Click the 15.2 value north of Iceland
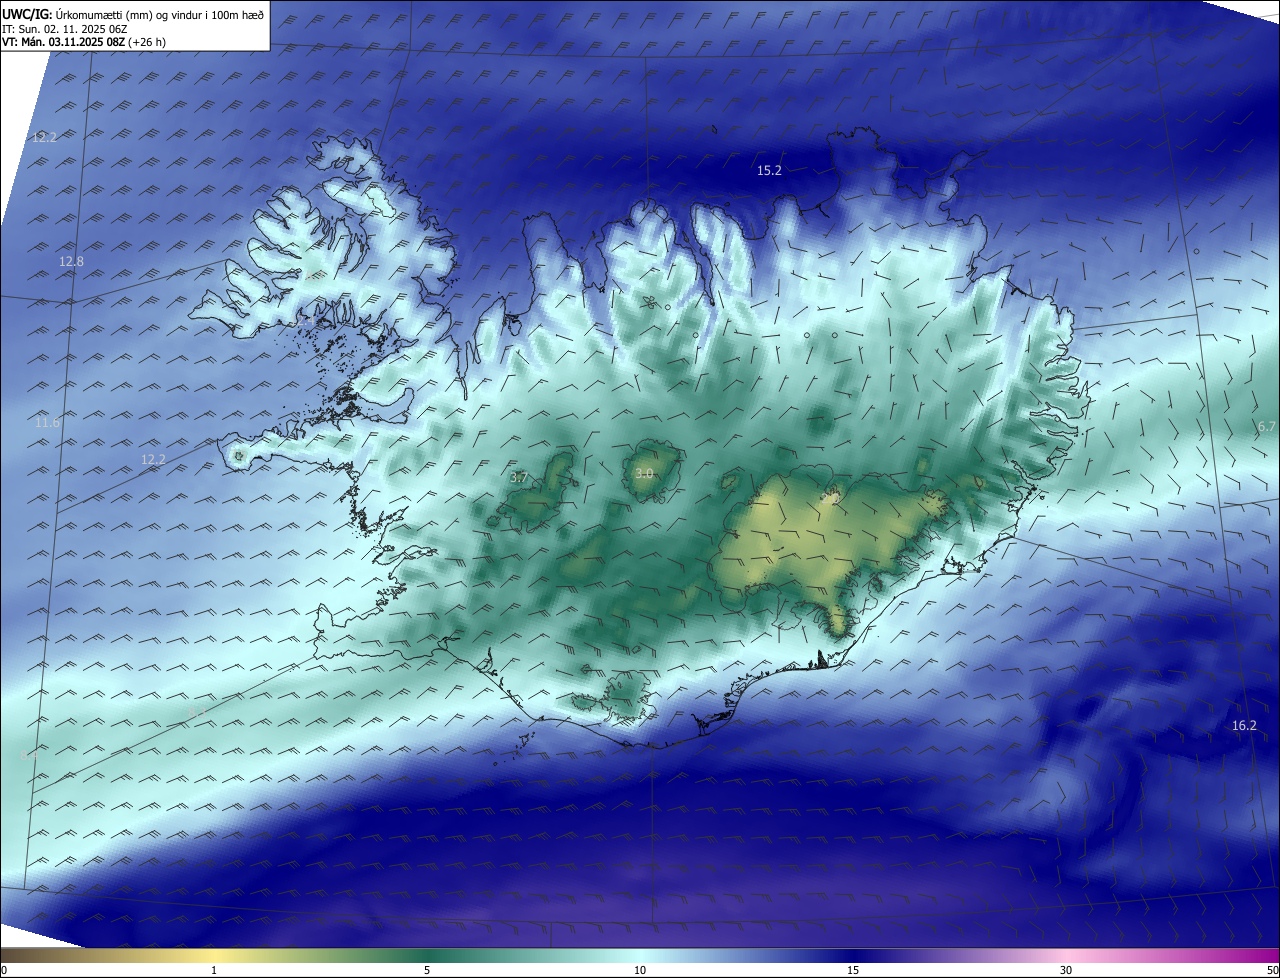 click(x=769, y=171)
